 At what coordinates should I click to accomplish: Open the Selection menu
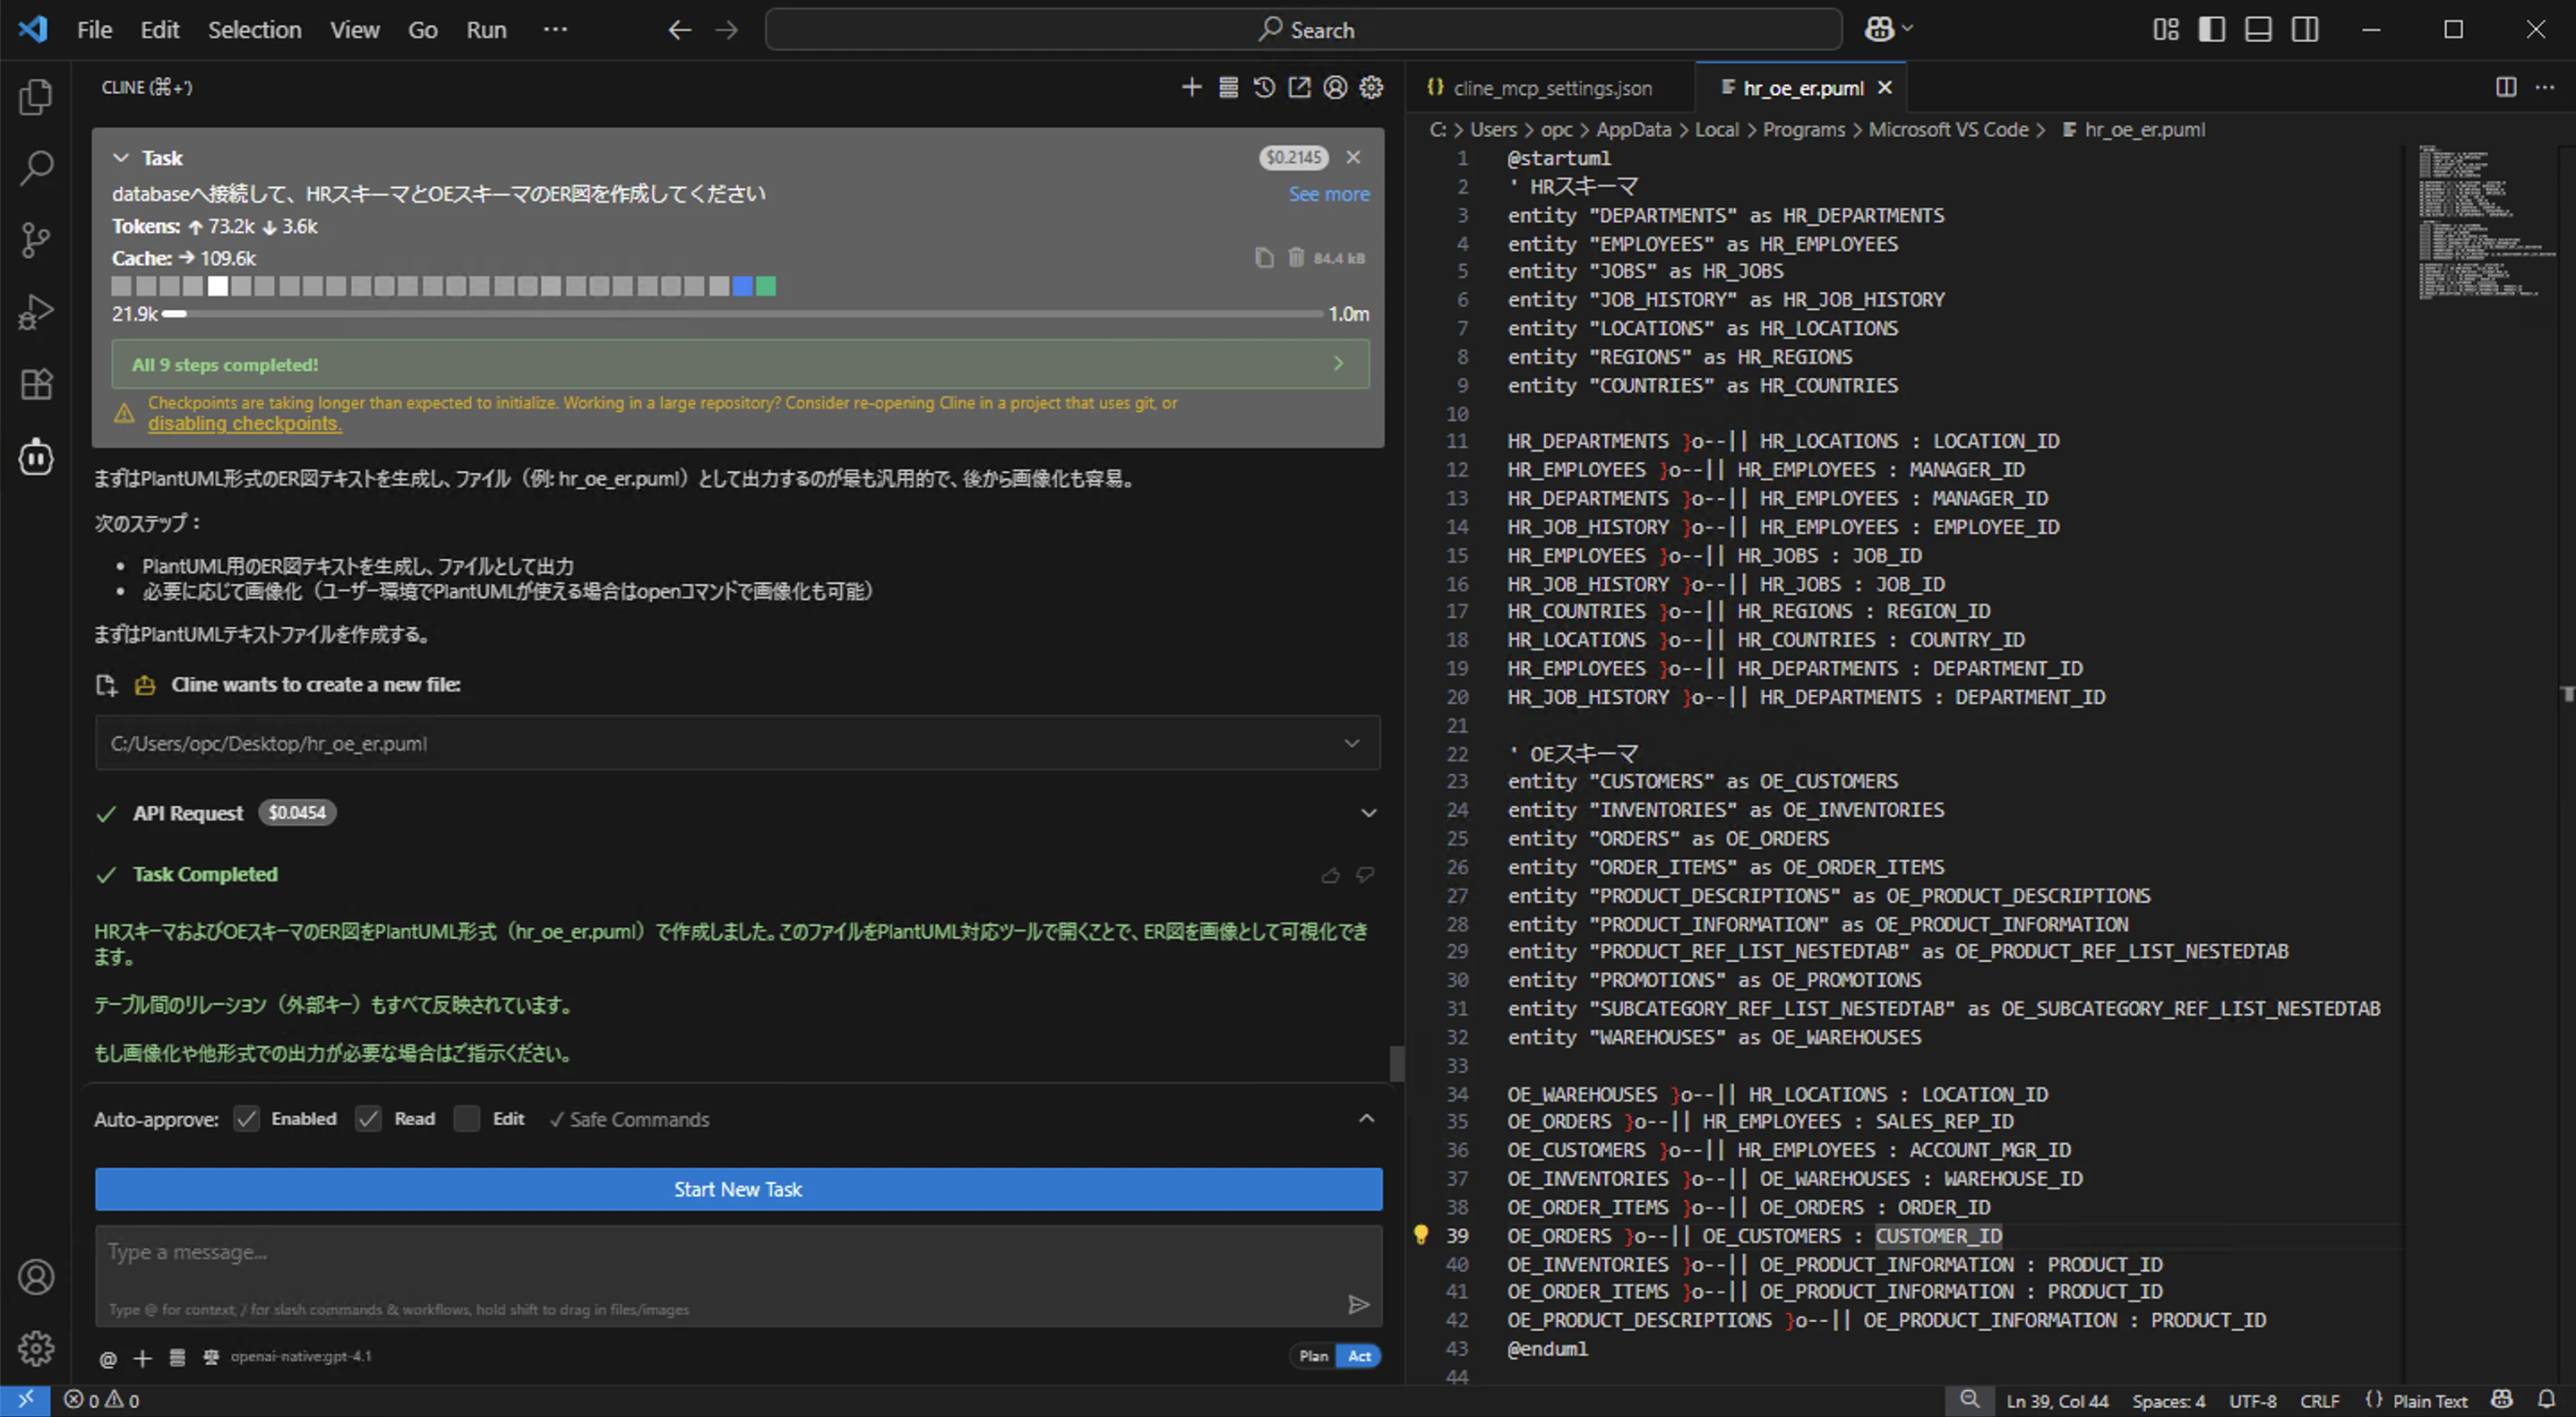coord(254,30)
